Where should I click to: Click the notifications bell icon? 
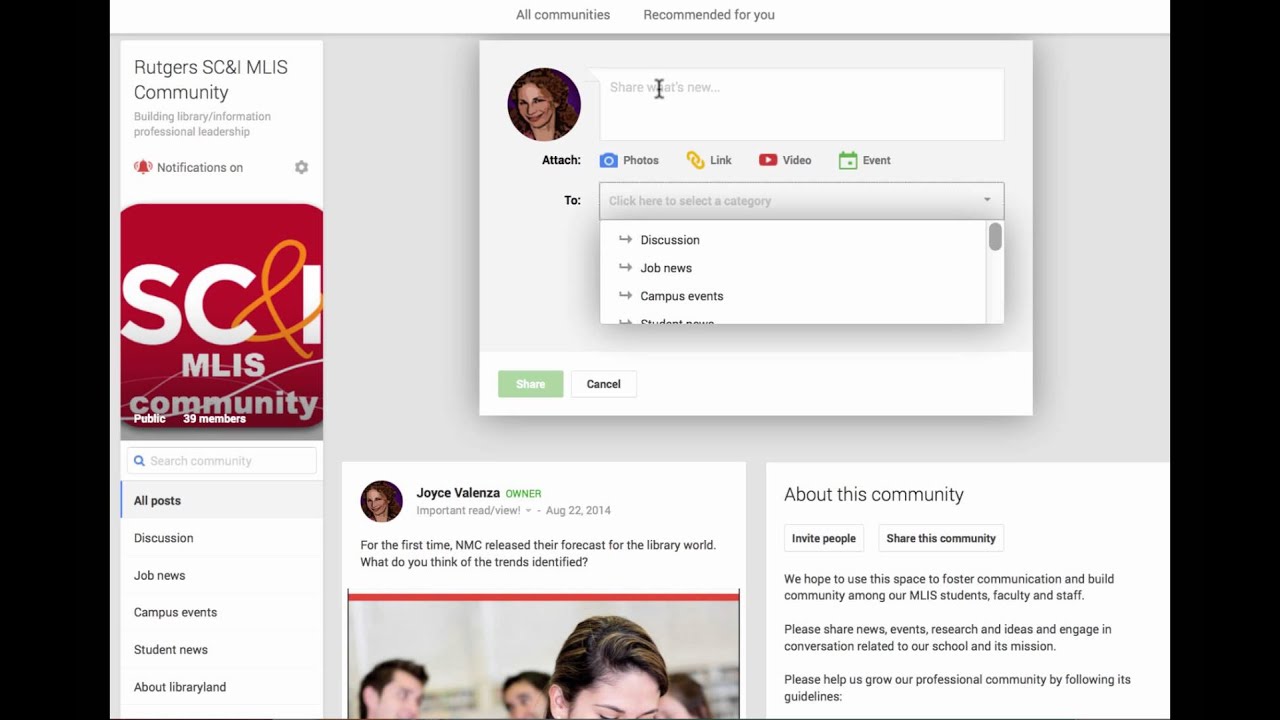(x=143, y=167)
